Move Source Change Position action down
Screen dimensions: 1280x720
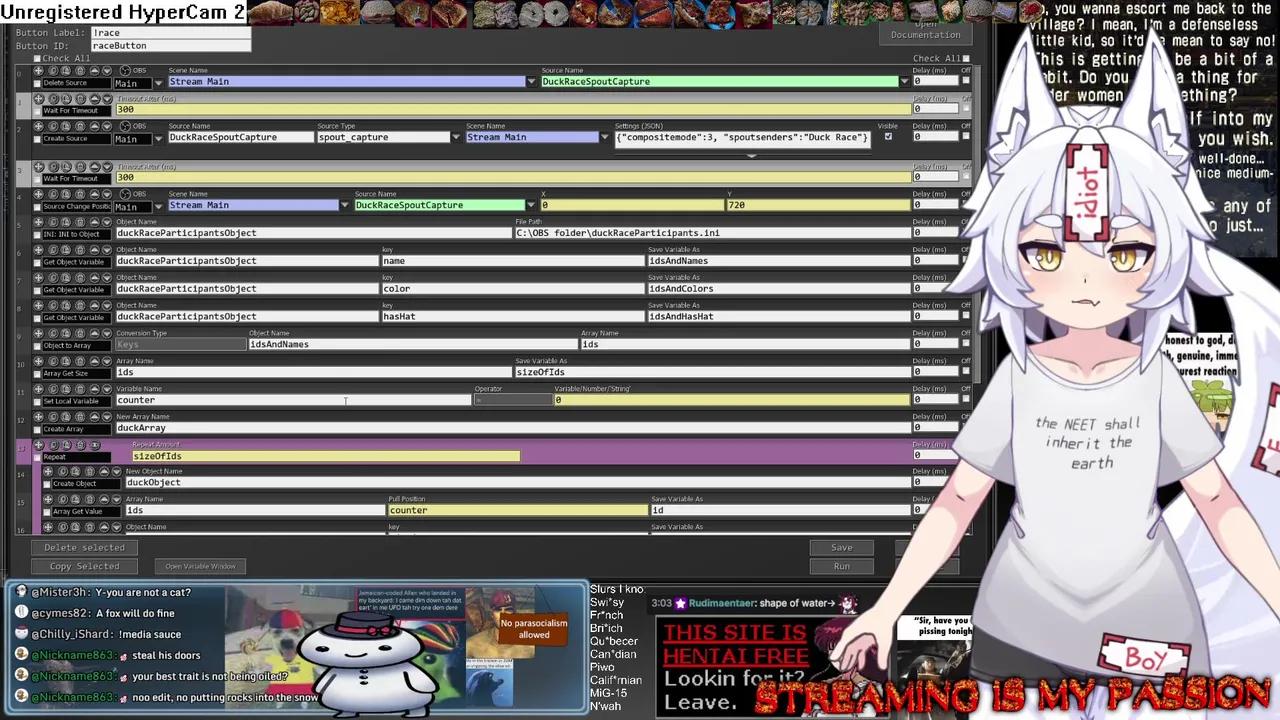pos(107,194)
